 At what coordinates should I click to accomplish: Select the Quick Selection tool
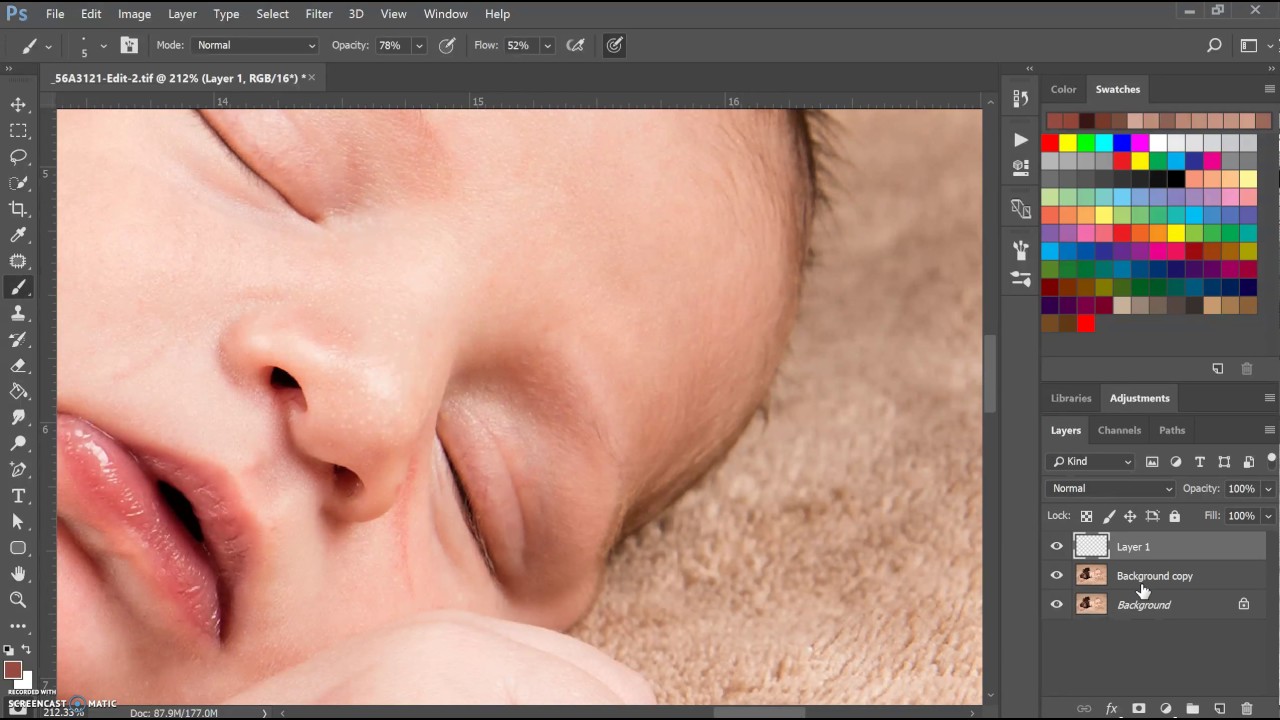coord(18,183)
